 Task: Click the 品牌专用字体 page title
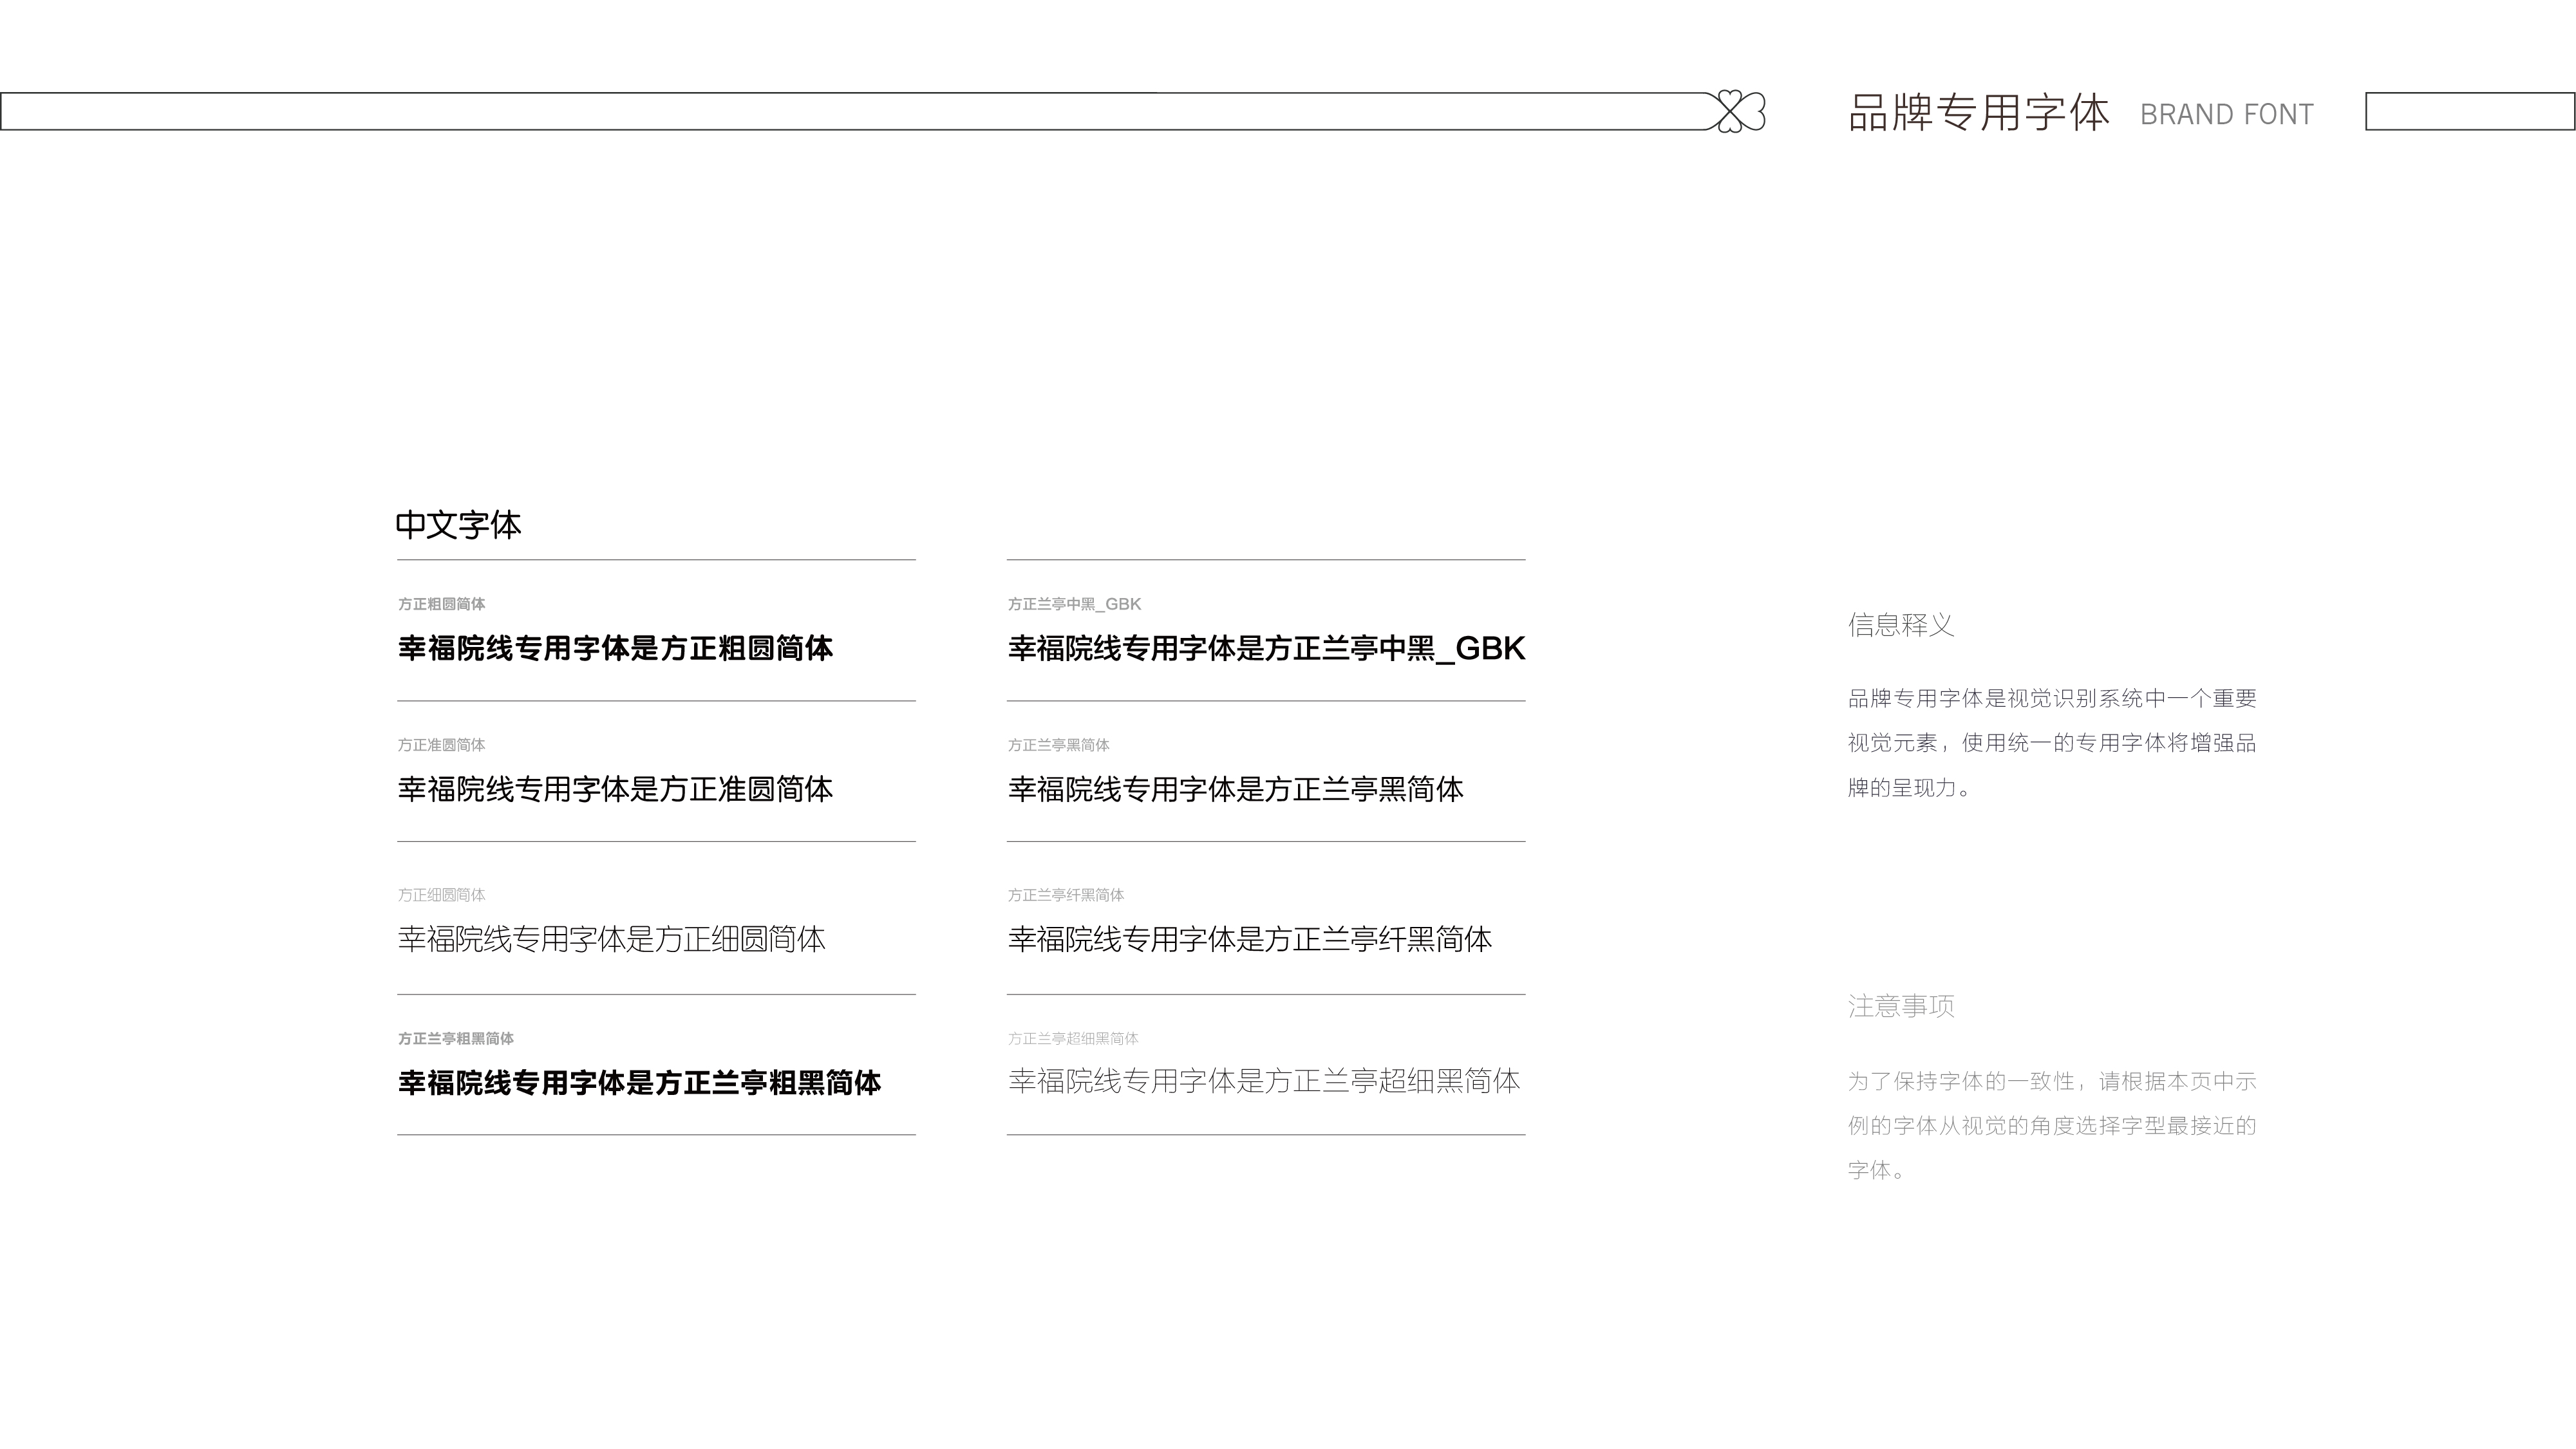(x=1978, y=113)
